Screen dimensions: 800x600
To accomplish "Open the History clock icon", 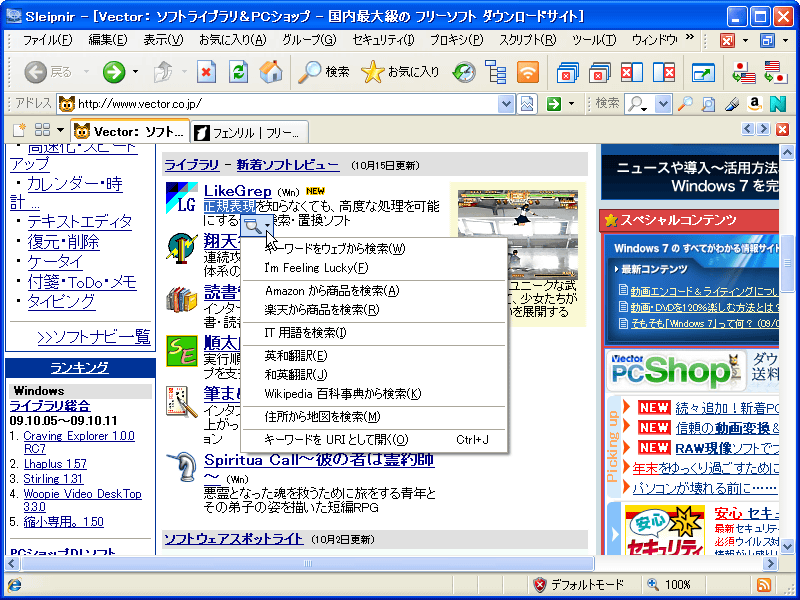I will (464, 72).
